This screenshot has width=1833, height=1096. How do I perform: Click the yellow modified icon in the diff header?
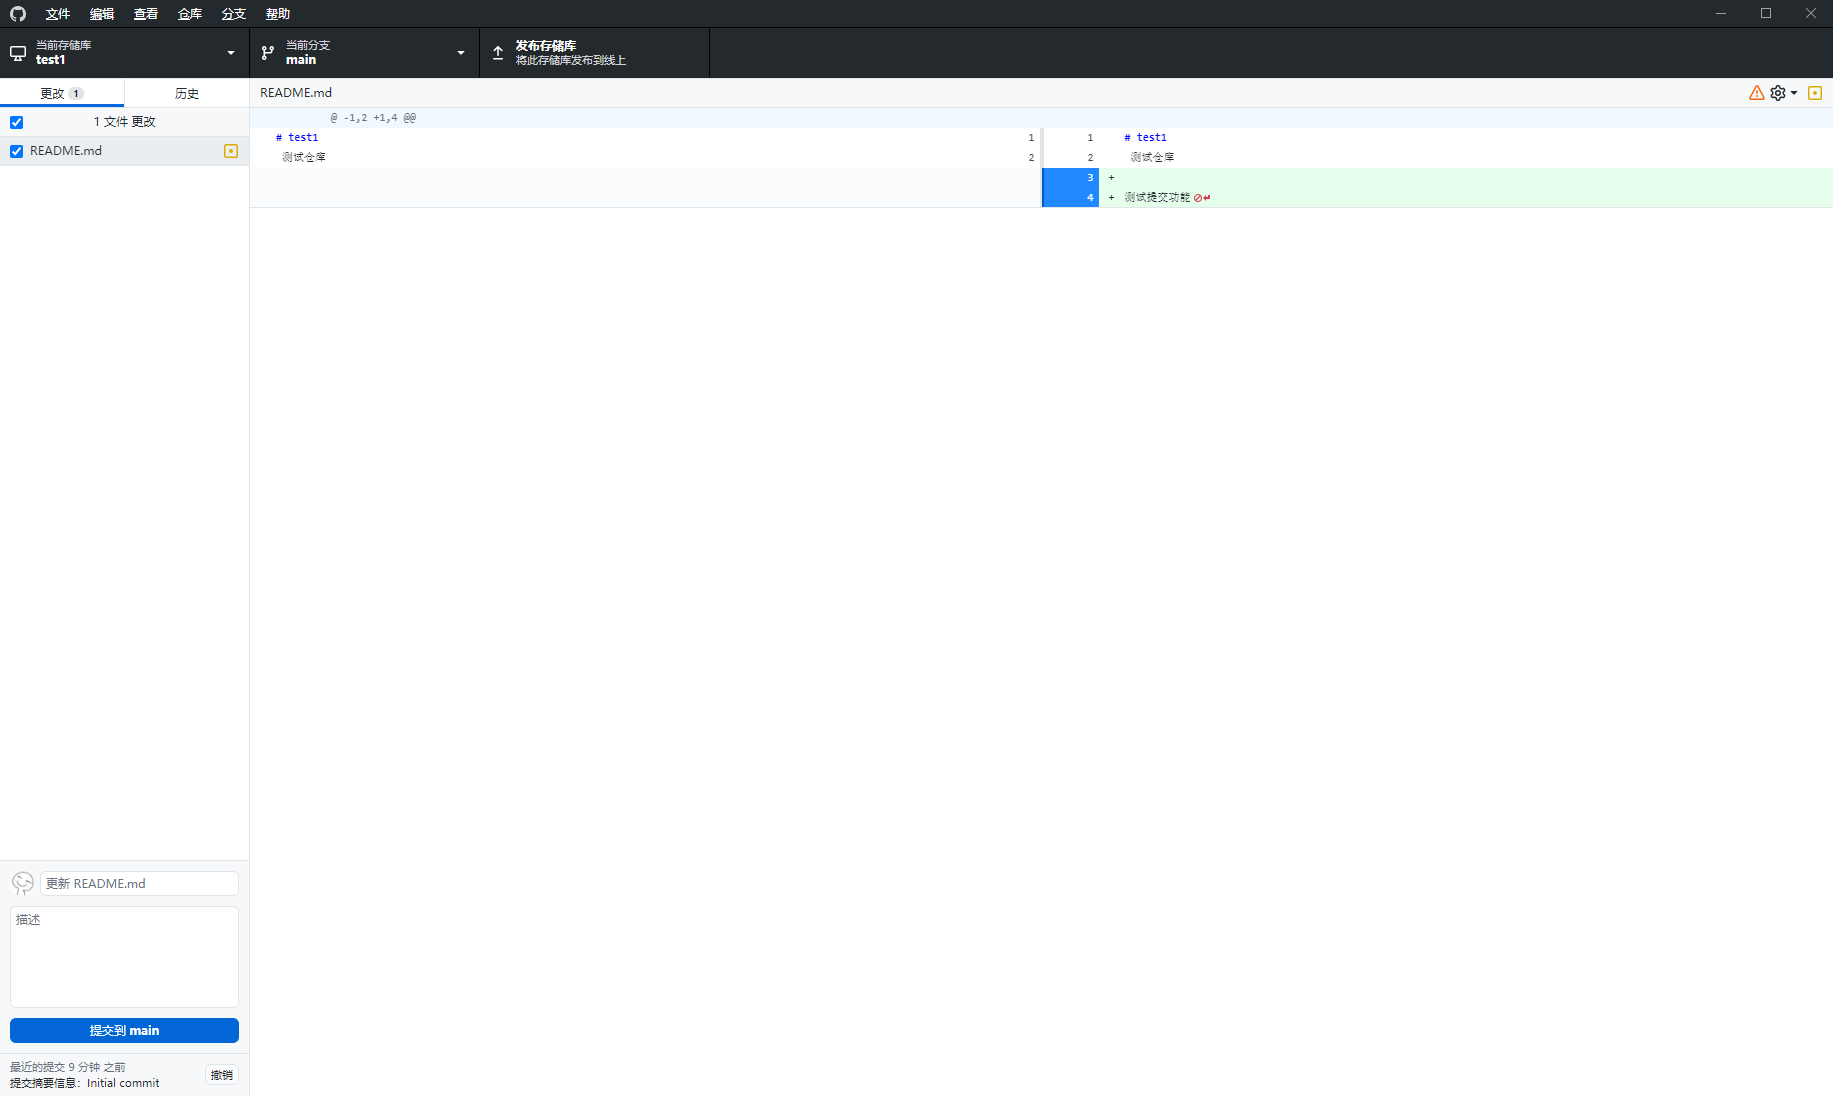click(x=1817, y=92)
